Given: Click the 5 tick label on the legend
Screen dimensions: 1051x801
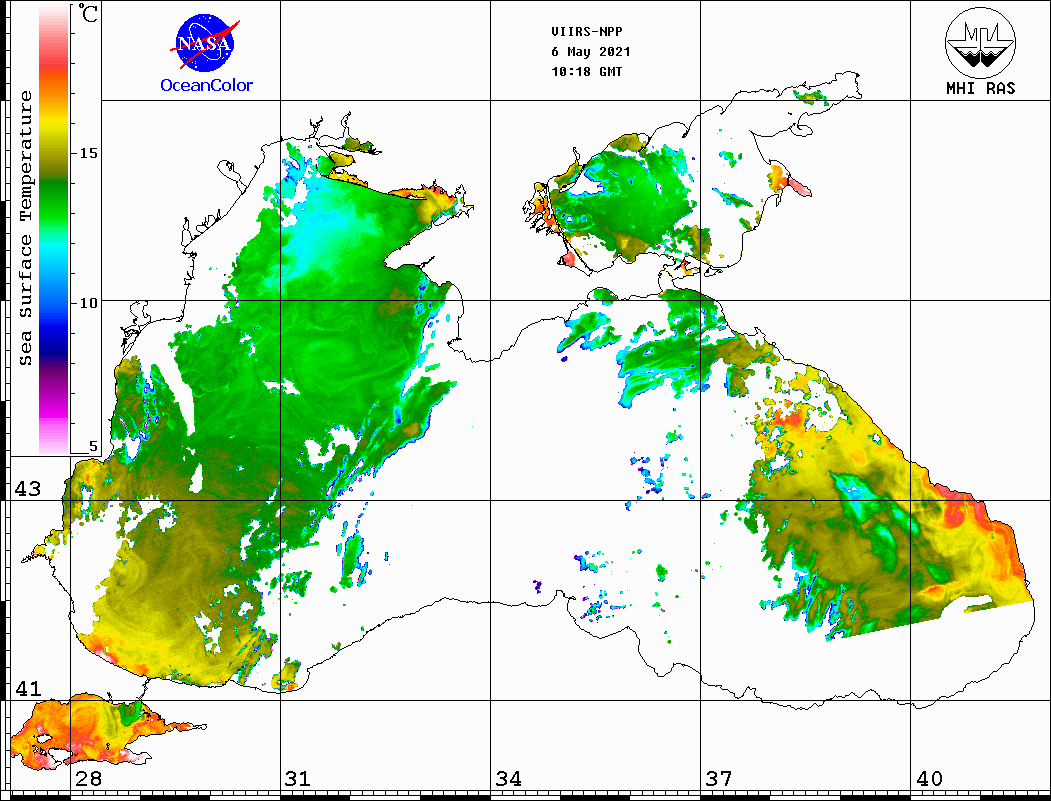Looking at the screenshot, I should coord(93,446).
